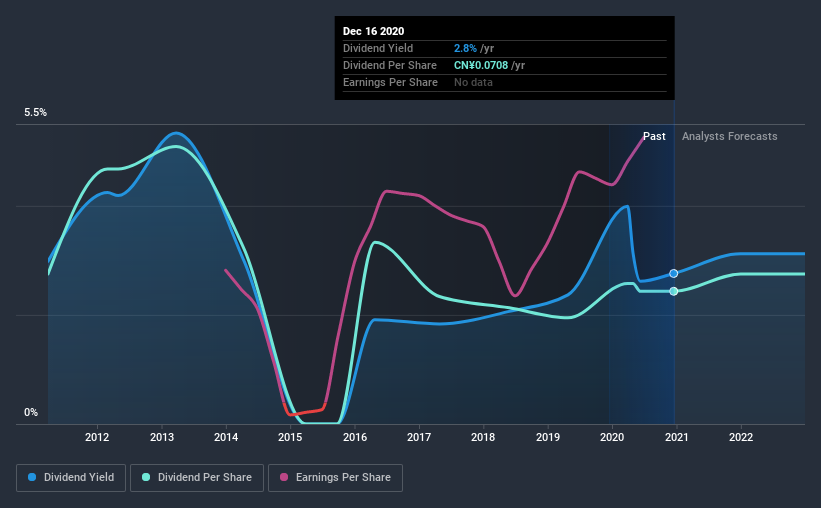Screen dimensions: 821x508
Task: Click the CN¥0.0708 dividend per share value
Action: (x=481, y=65)
